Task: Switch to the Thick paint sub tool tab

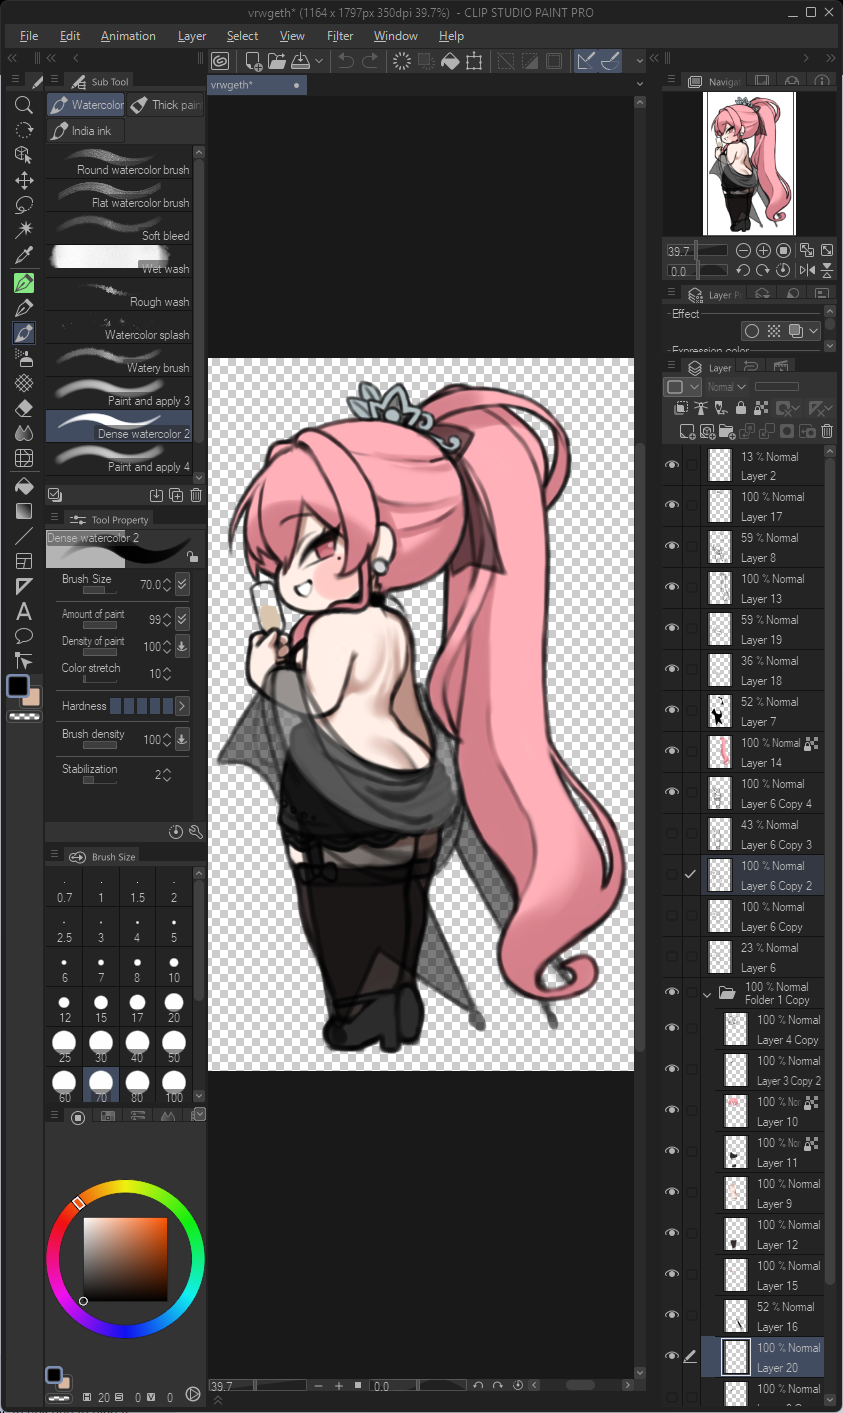Action: tap(165, 105)
